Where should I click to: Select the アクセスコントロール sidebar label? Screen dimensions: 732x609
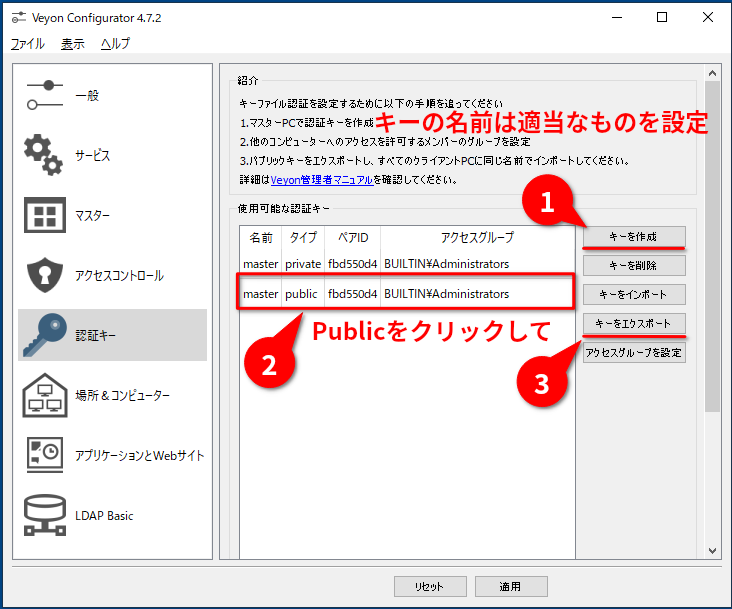tap(120, 275)
